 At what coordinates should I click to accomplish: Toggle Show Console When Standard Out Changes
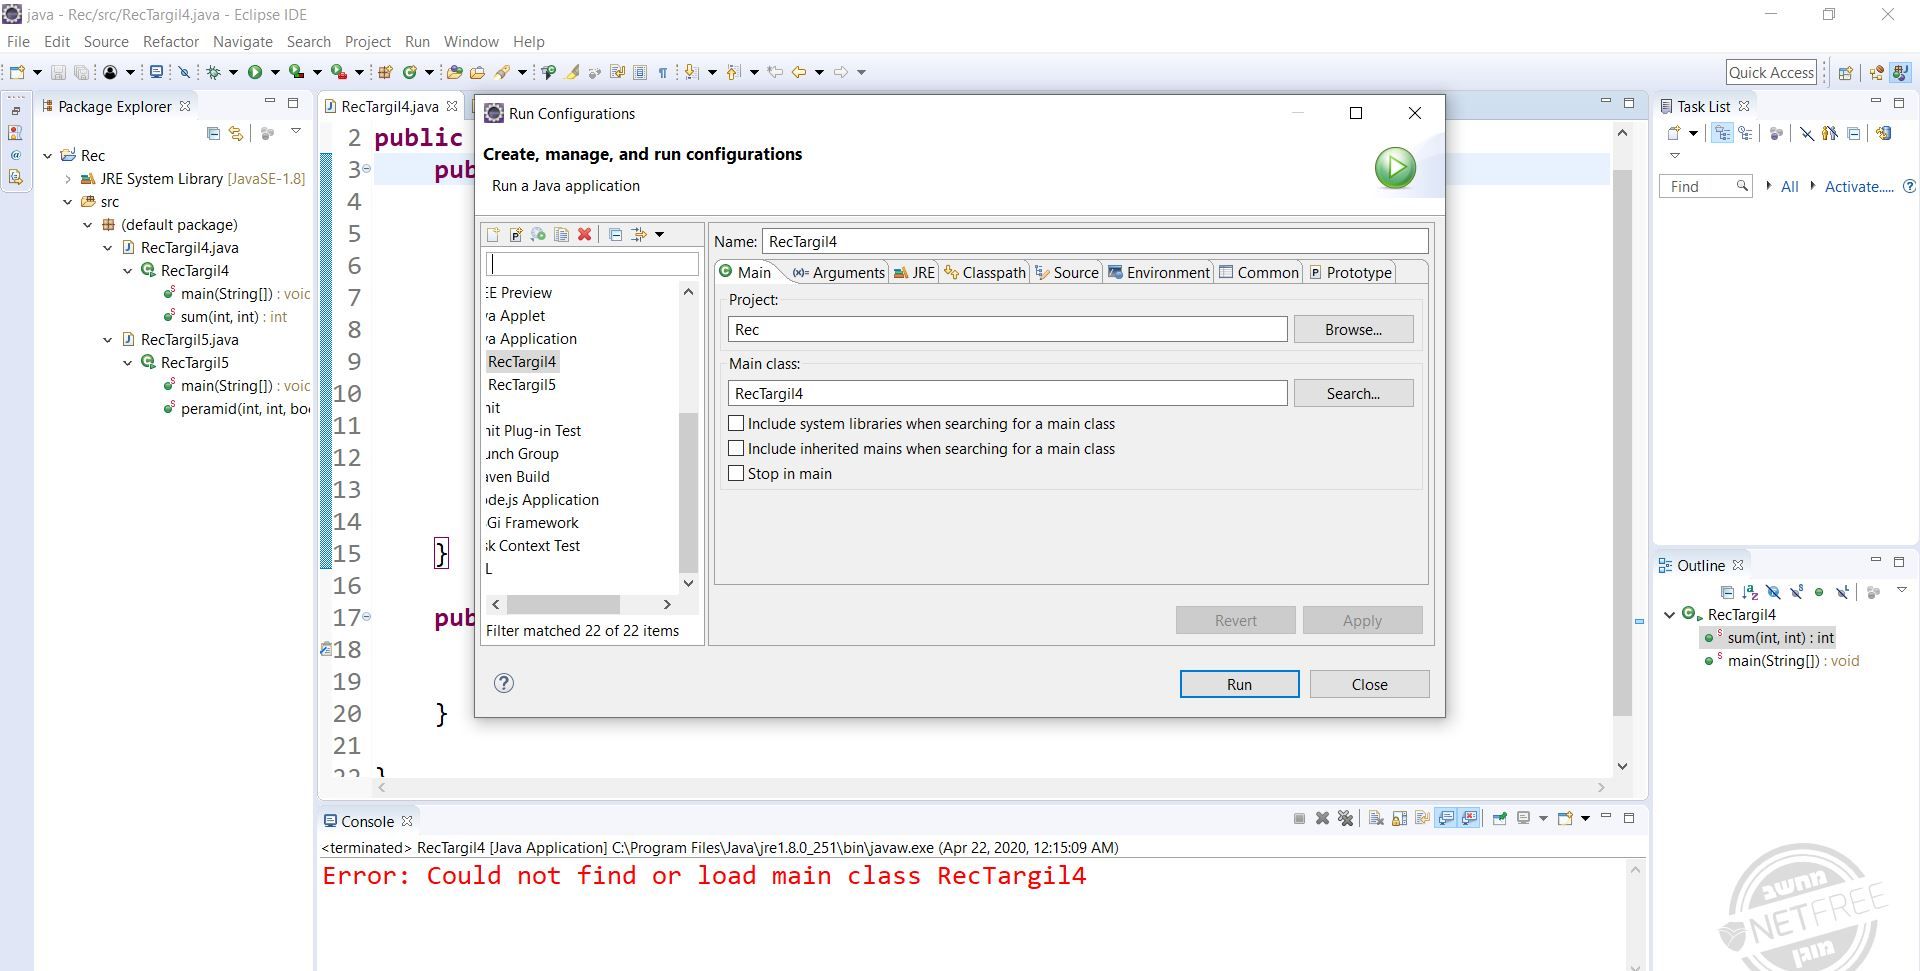coord(1446,819)
